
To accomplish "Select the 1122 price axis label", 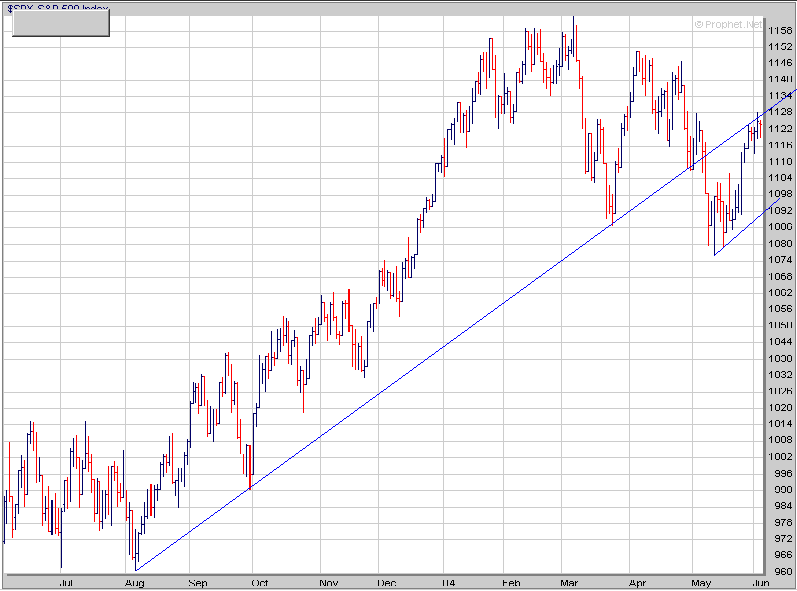I will (780, 129).
